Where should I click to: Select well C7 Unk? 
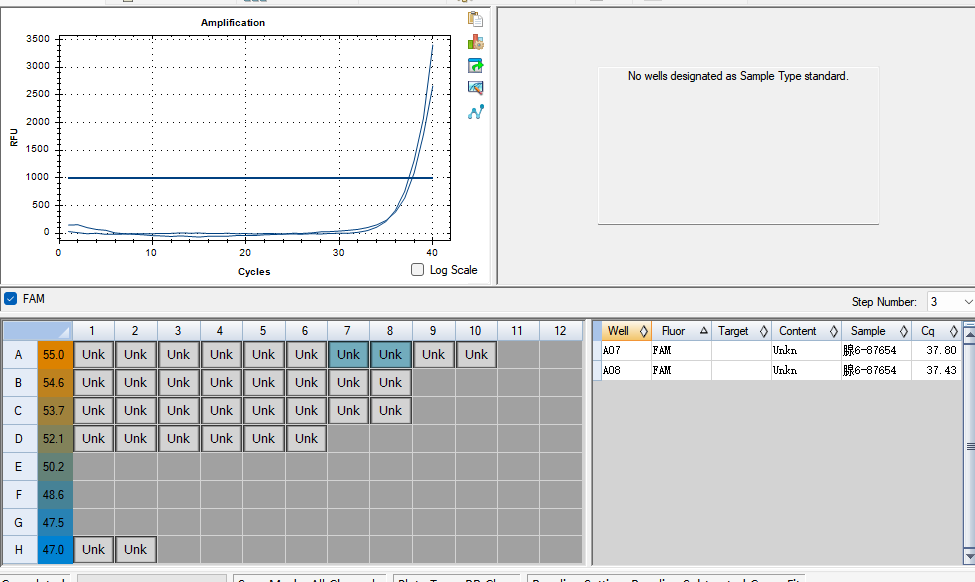point(348,410)
